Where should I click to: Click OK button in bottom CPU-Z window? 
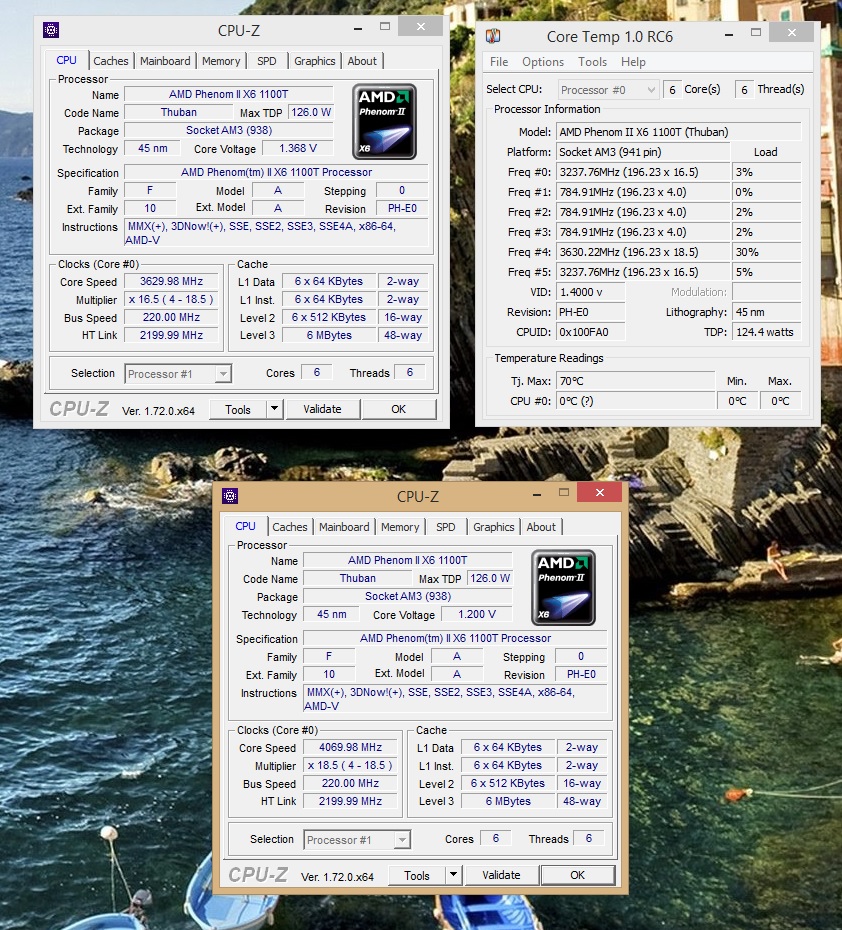578,875
